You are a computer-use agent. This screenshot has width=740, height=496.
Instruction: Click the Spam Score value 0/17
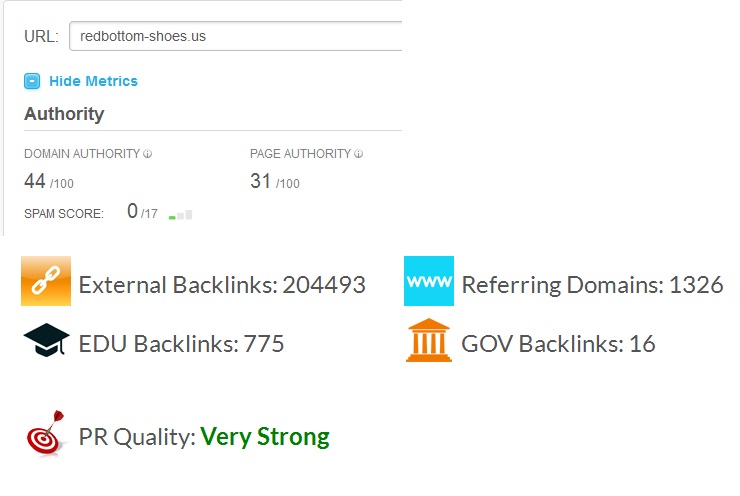coord(141,212)
